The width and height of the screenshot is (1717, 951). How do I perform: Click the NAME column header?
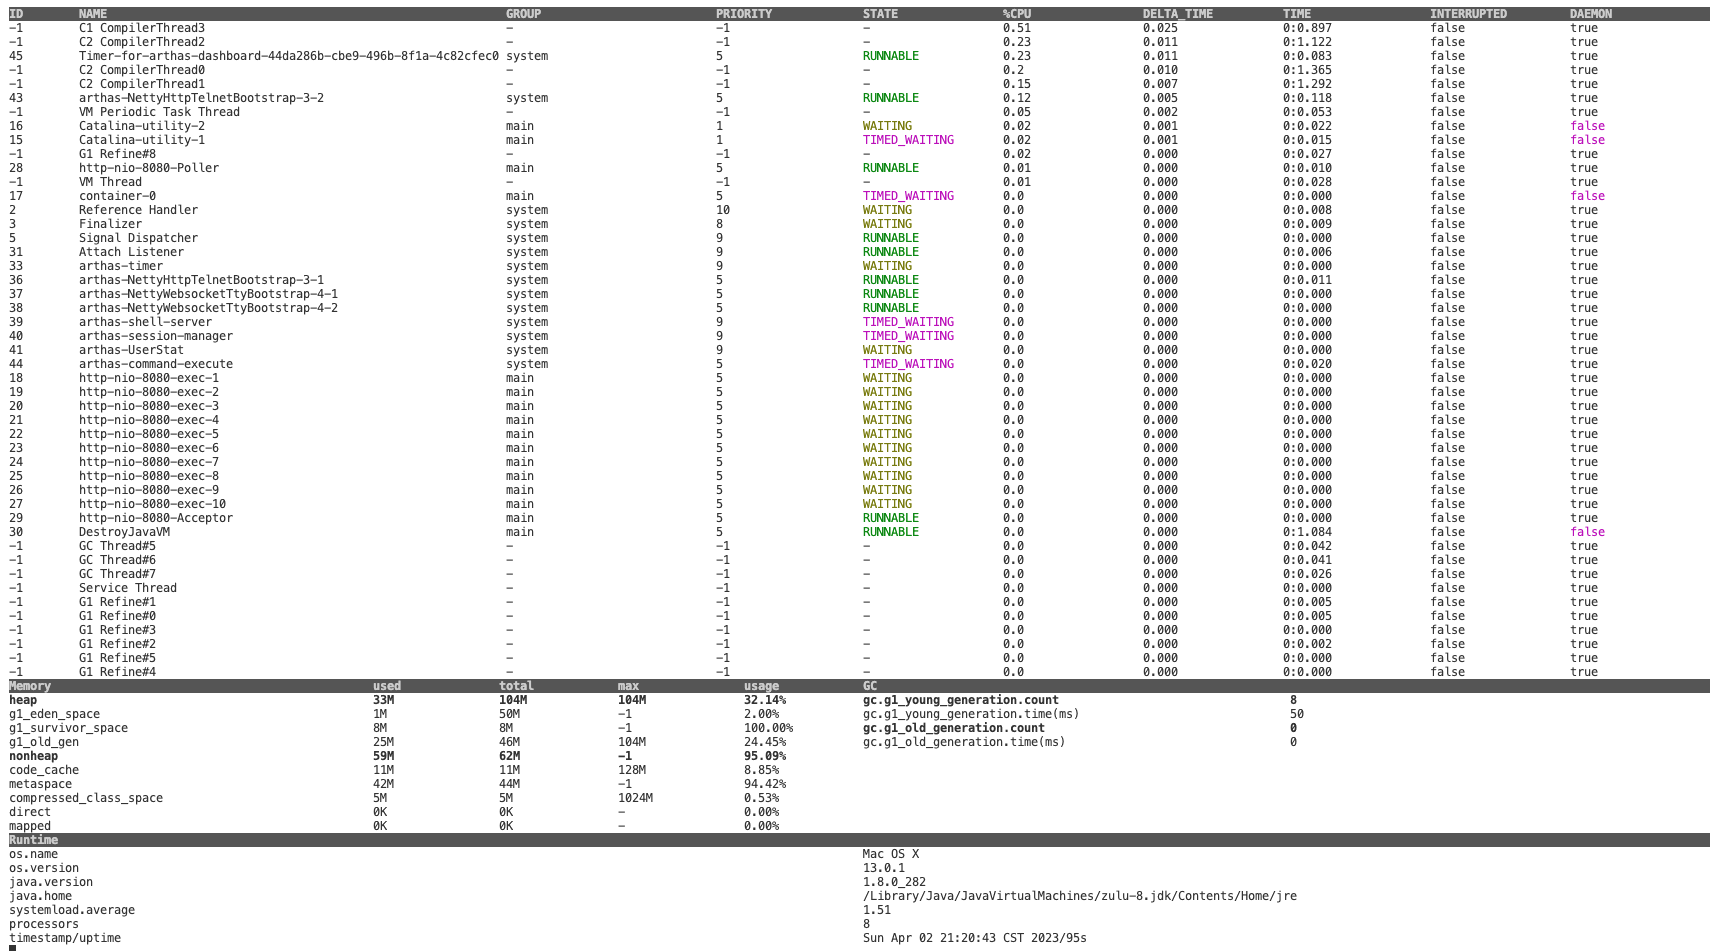92,14
